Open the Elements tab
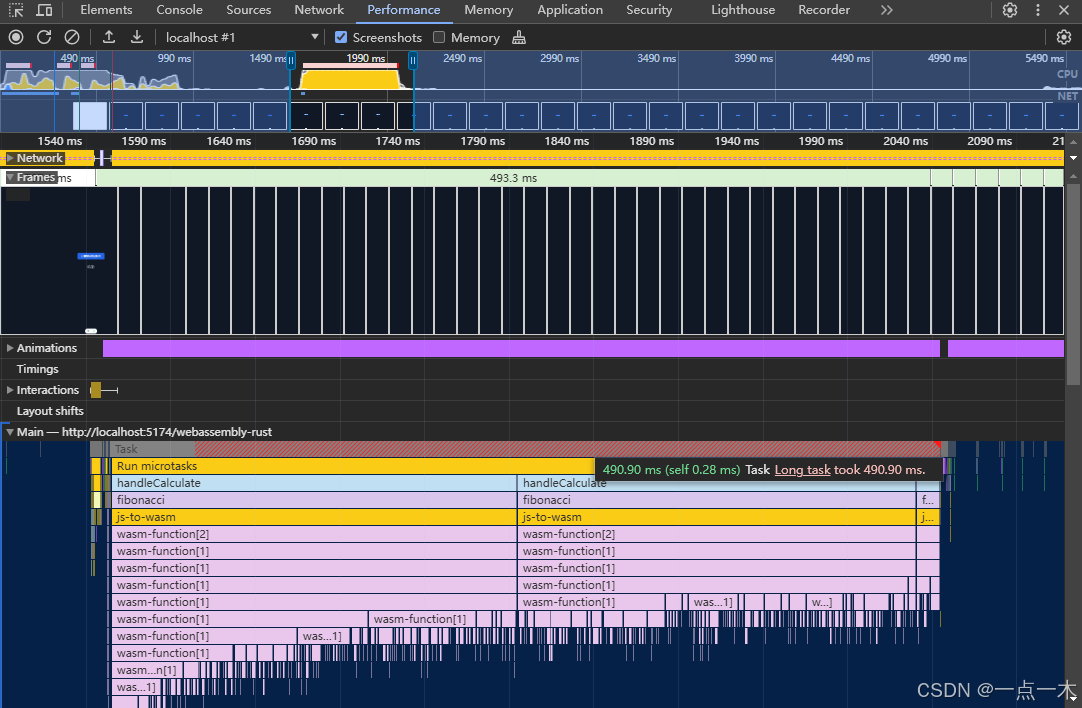1082x708 pixels. (106, 10)
